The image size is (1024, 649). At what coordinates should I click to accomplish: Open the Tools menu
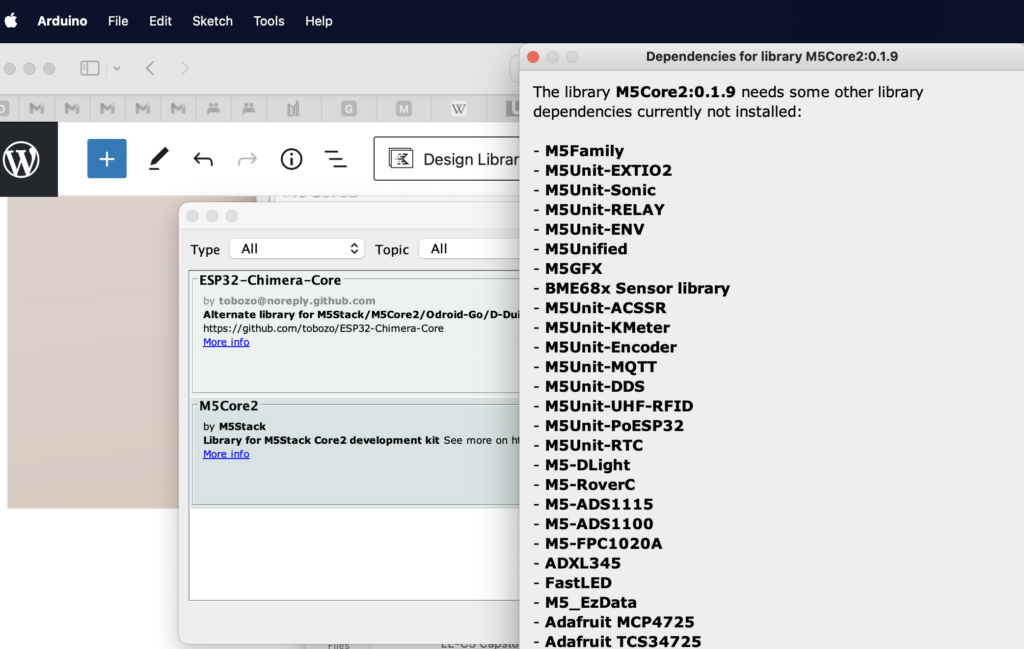(x=269, y=21)
